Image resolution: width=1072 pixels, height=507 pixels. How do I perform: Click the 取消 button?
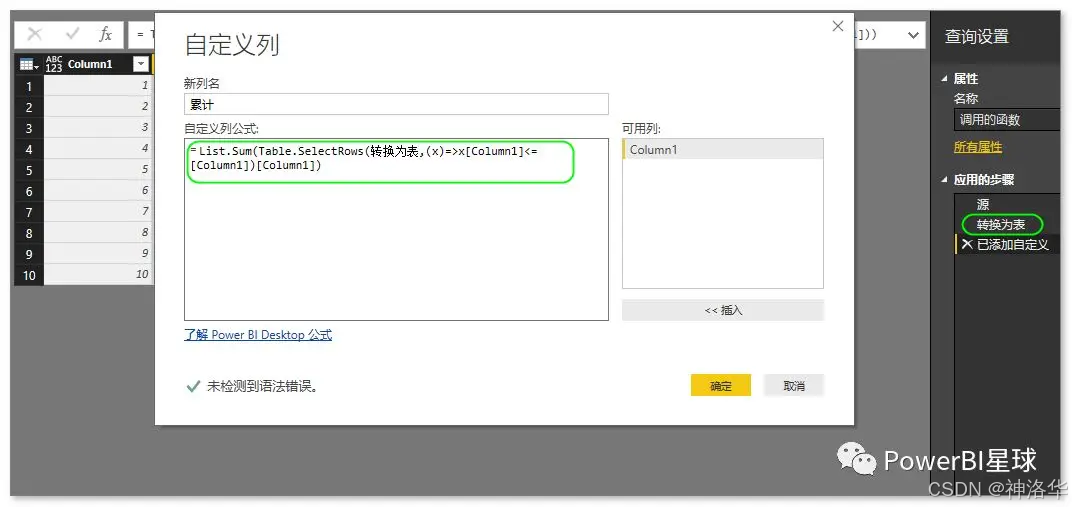click(x=794, y=385)
